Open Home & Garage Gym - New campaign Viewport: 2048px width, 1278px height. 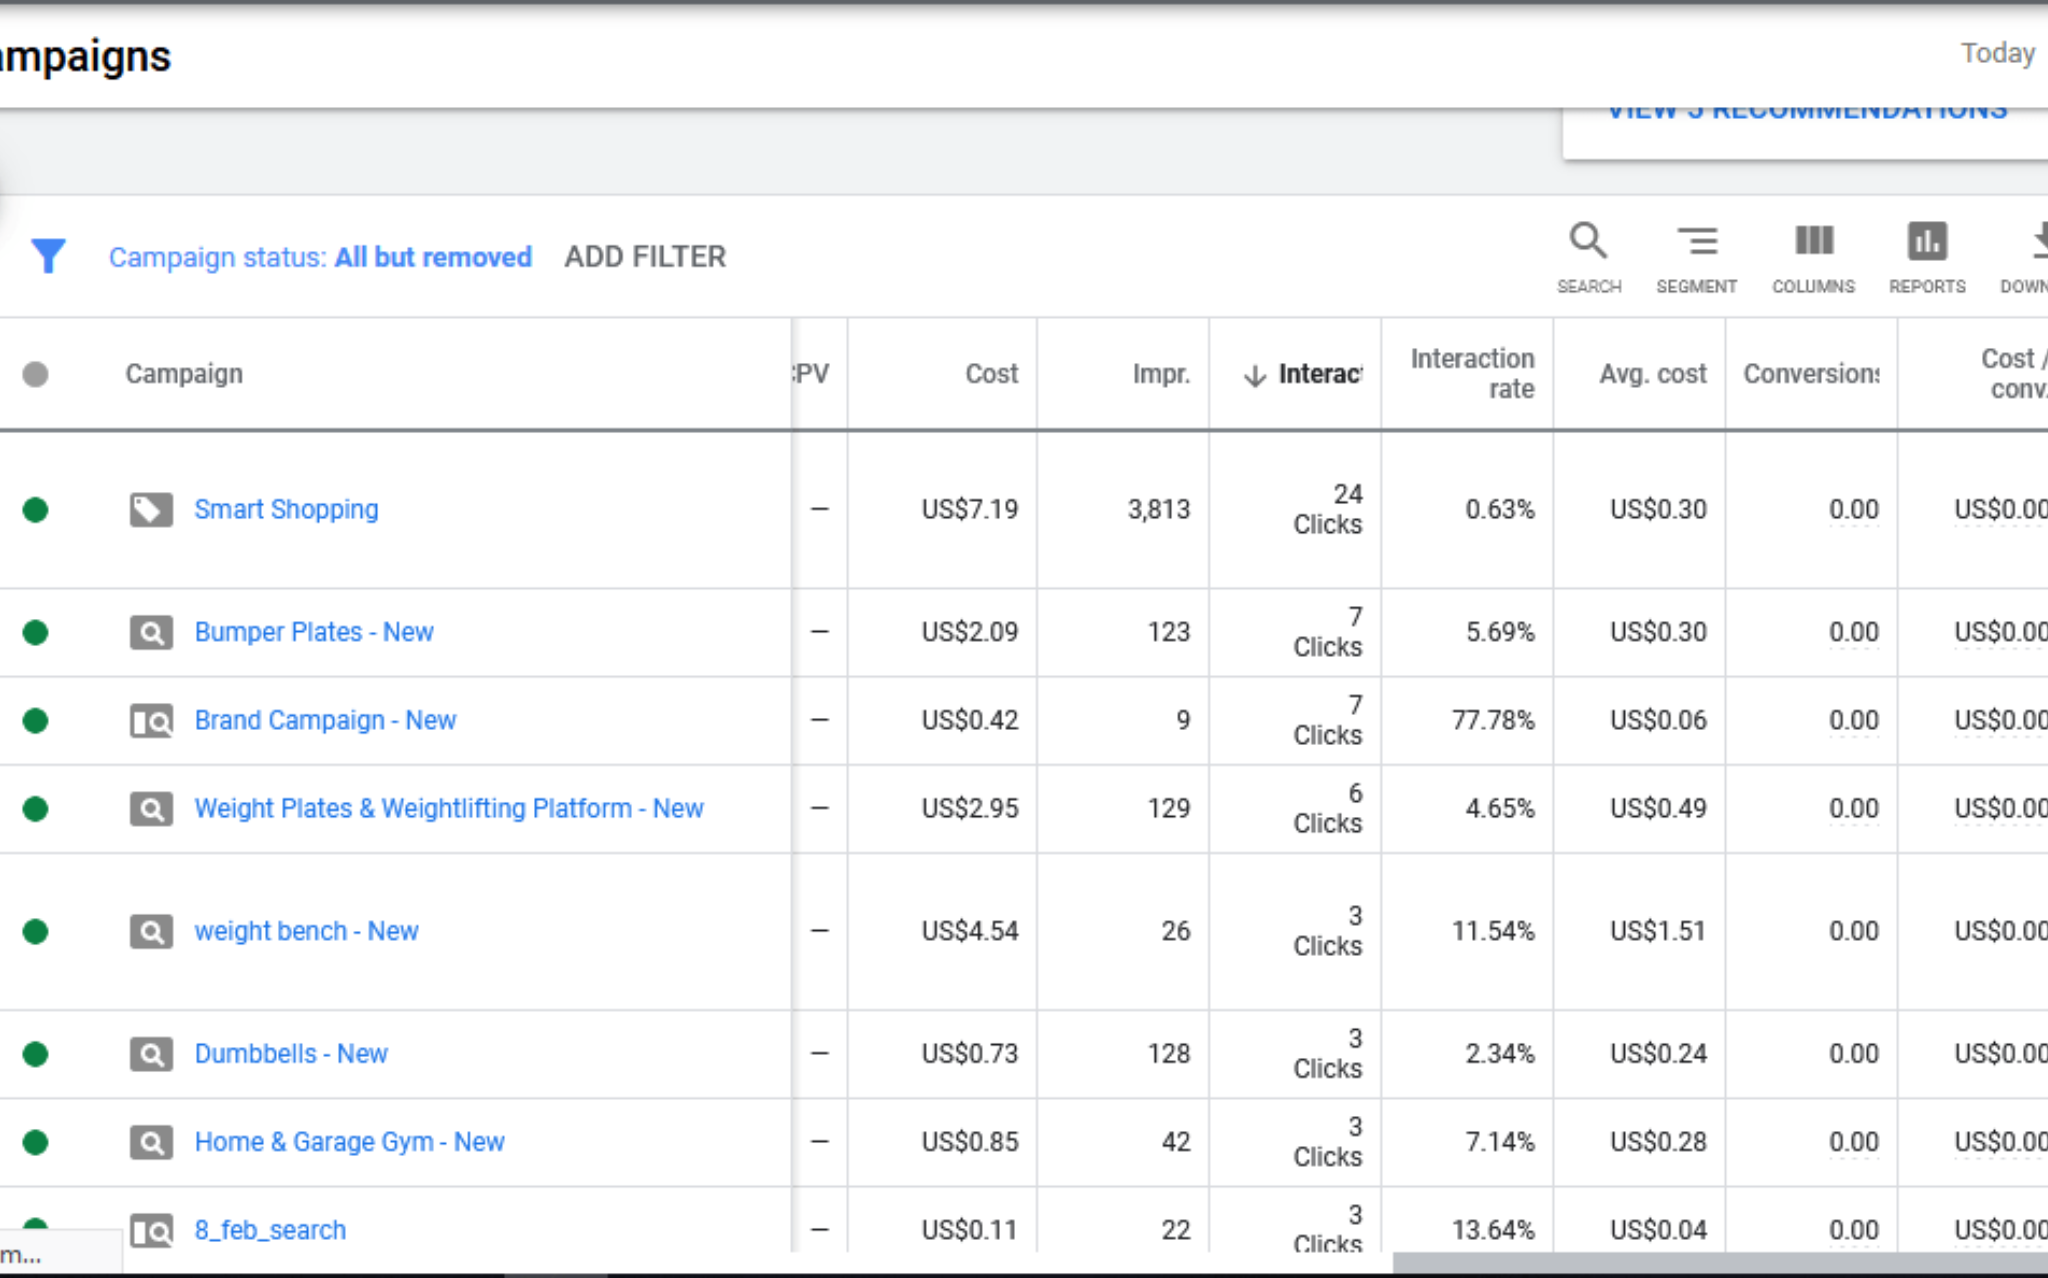349,1142
